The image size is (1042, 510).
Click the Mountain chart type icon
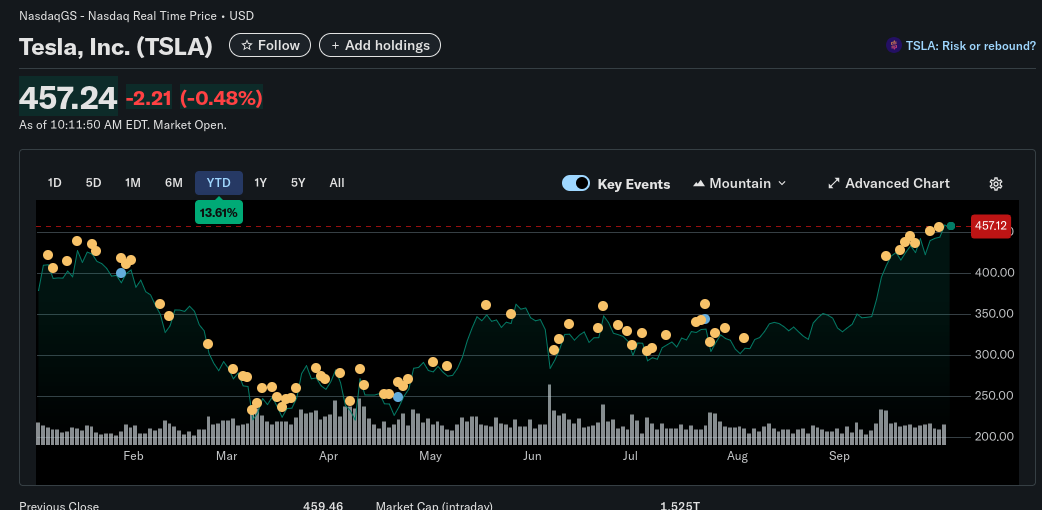[698, 184]
